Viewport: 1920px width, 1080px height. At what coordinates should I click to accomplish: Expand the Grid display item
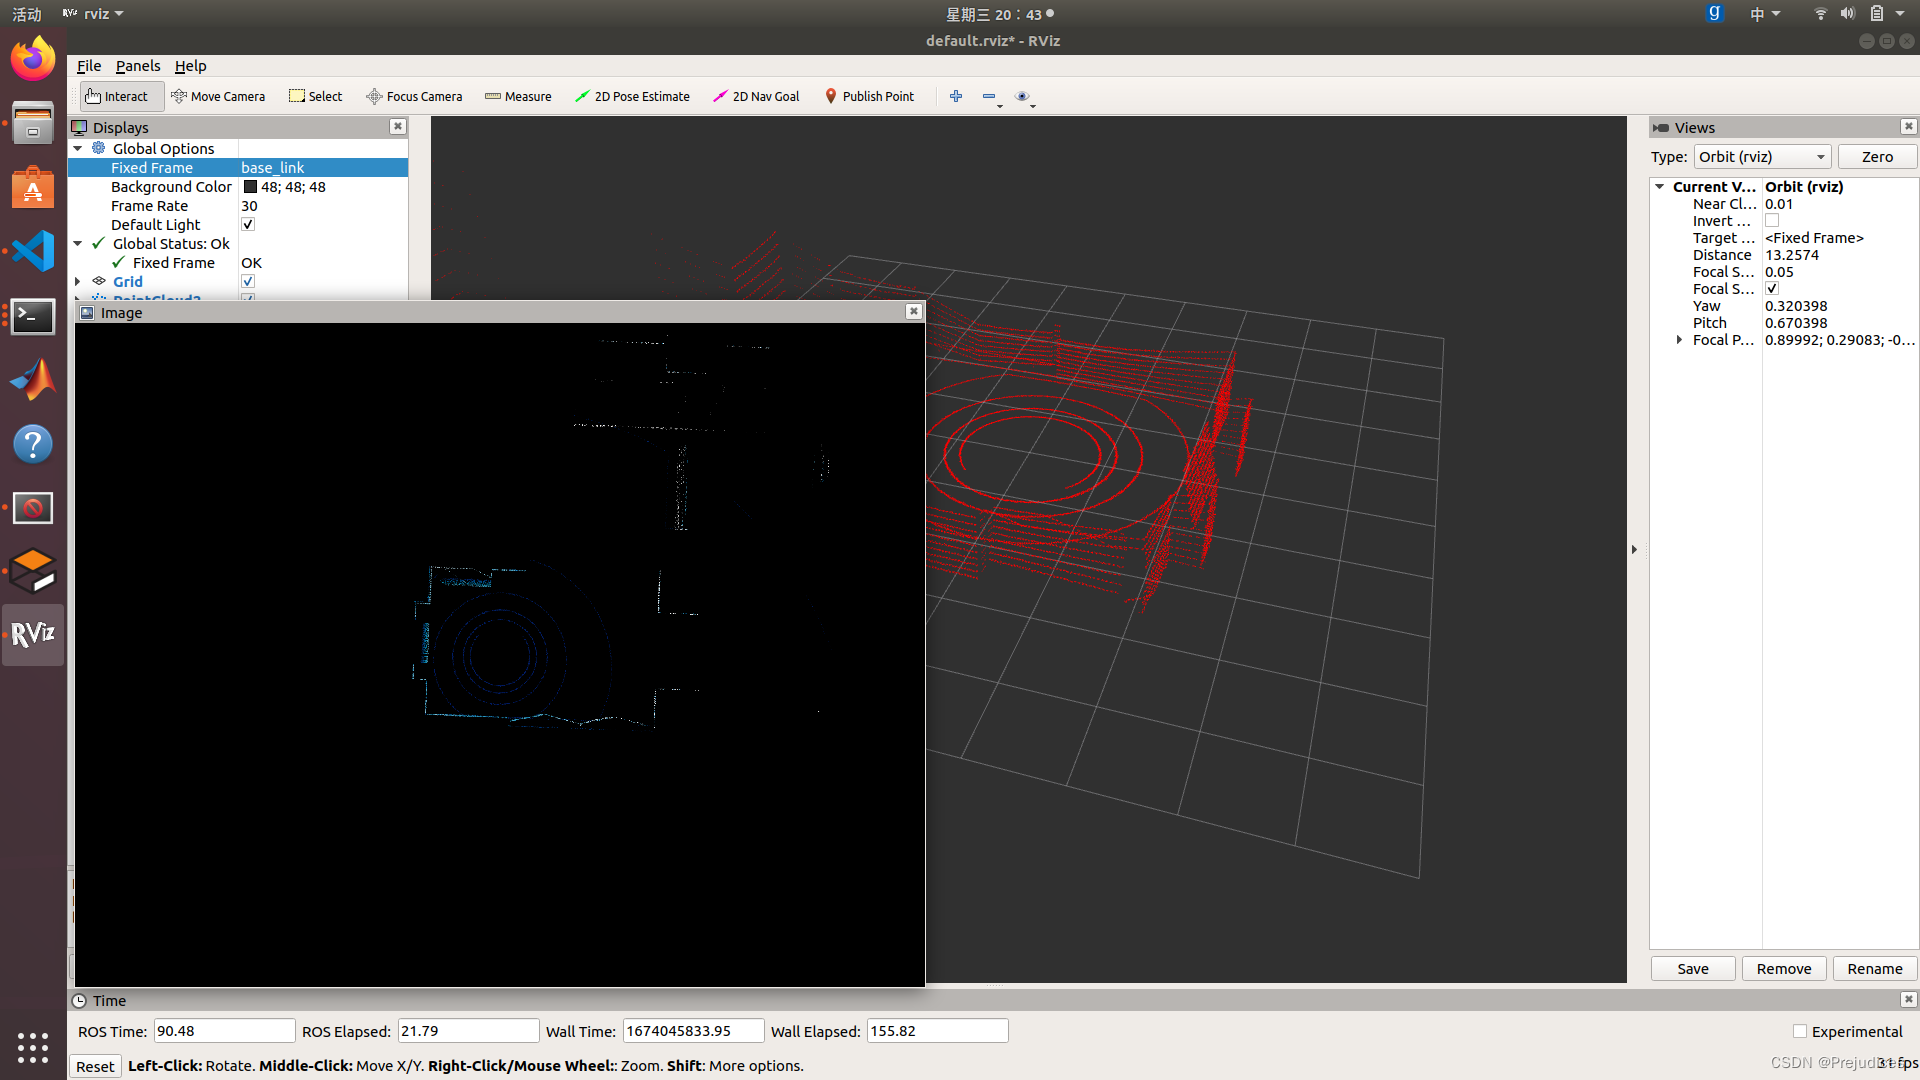pos(78,281)
